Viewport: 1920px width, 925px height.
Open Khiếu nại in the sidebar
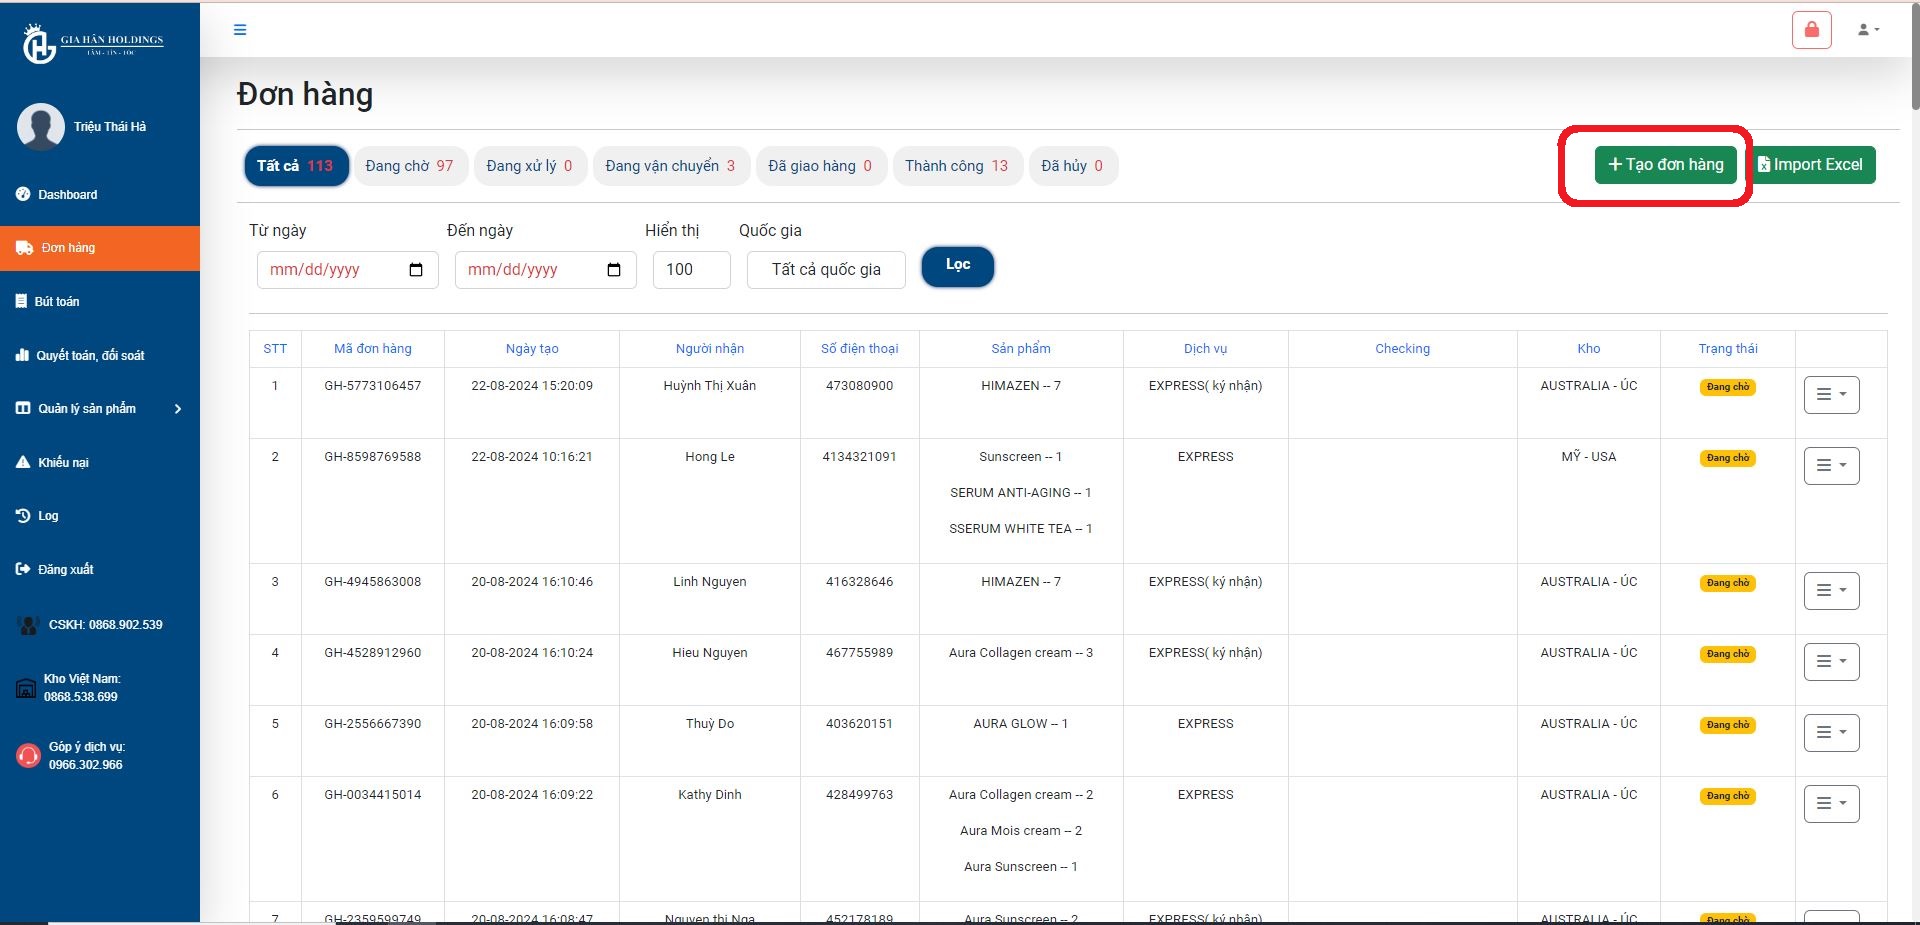[x=63, y=462]
